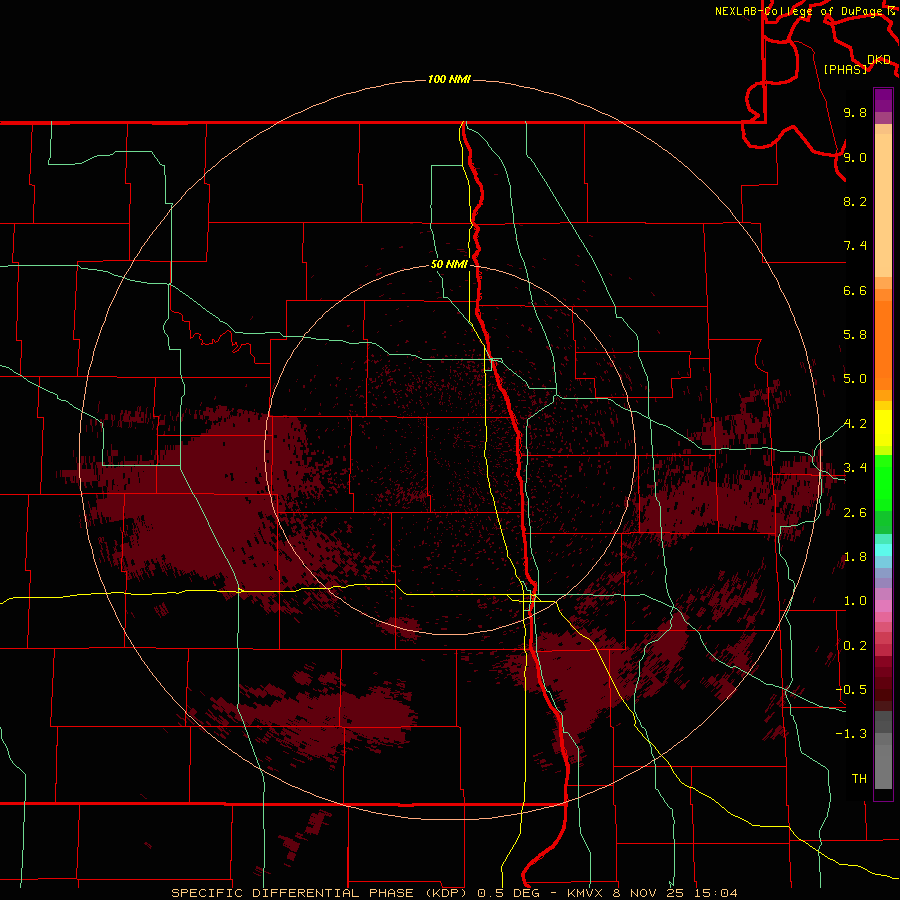The width and height of the screenshot is (900, 900).
Task: Click the SPECIFIC DIFFERENTIAL PHASE (KDP) caption
Action: pyautogui.click(x=321, y=893)
